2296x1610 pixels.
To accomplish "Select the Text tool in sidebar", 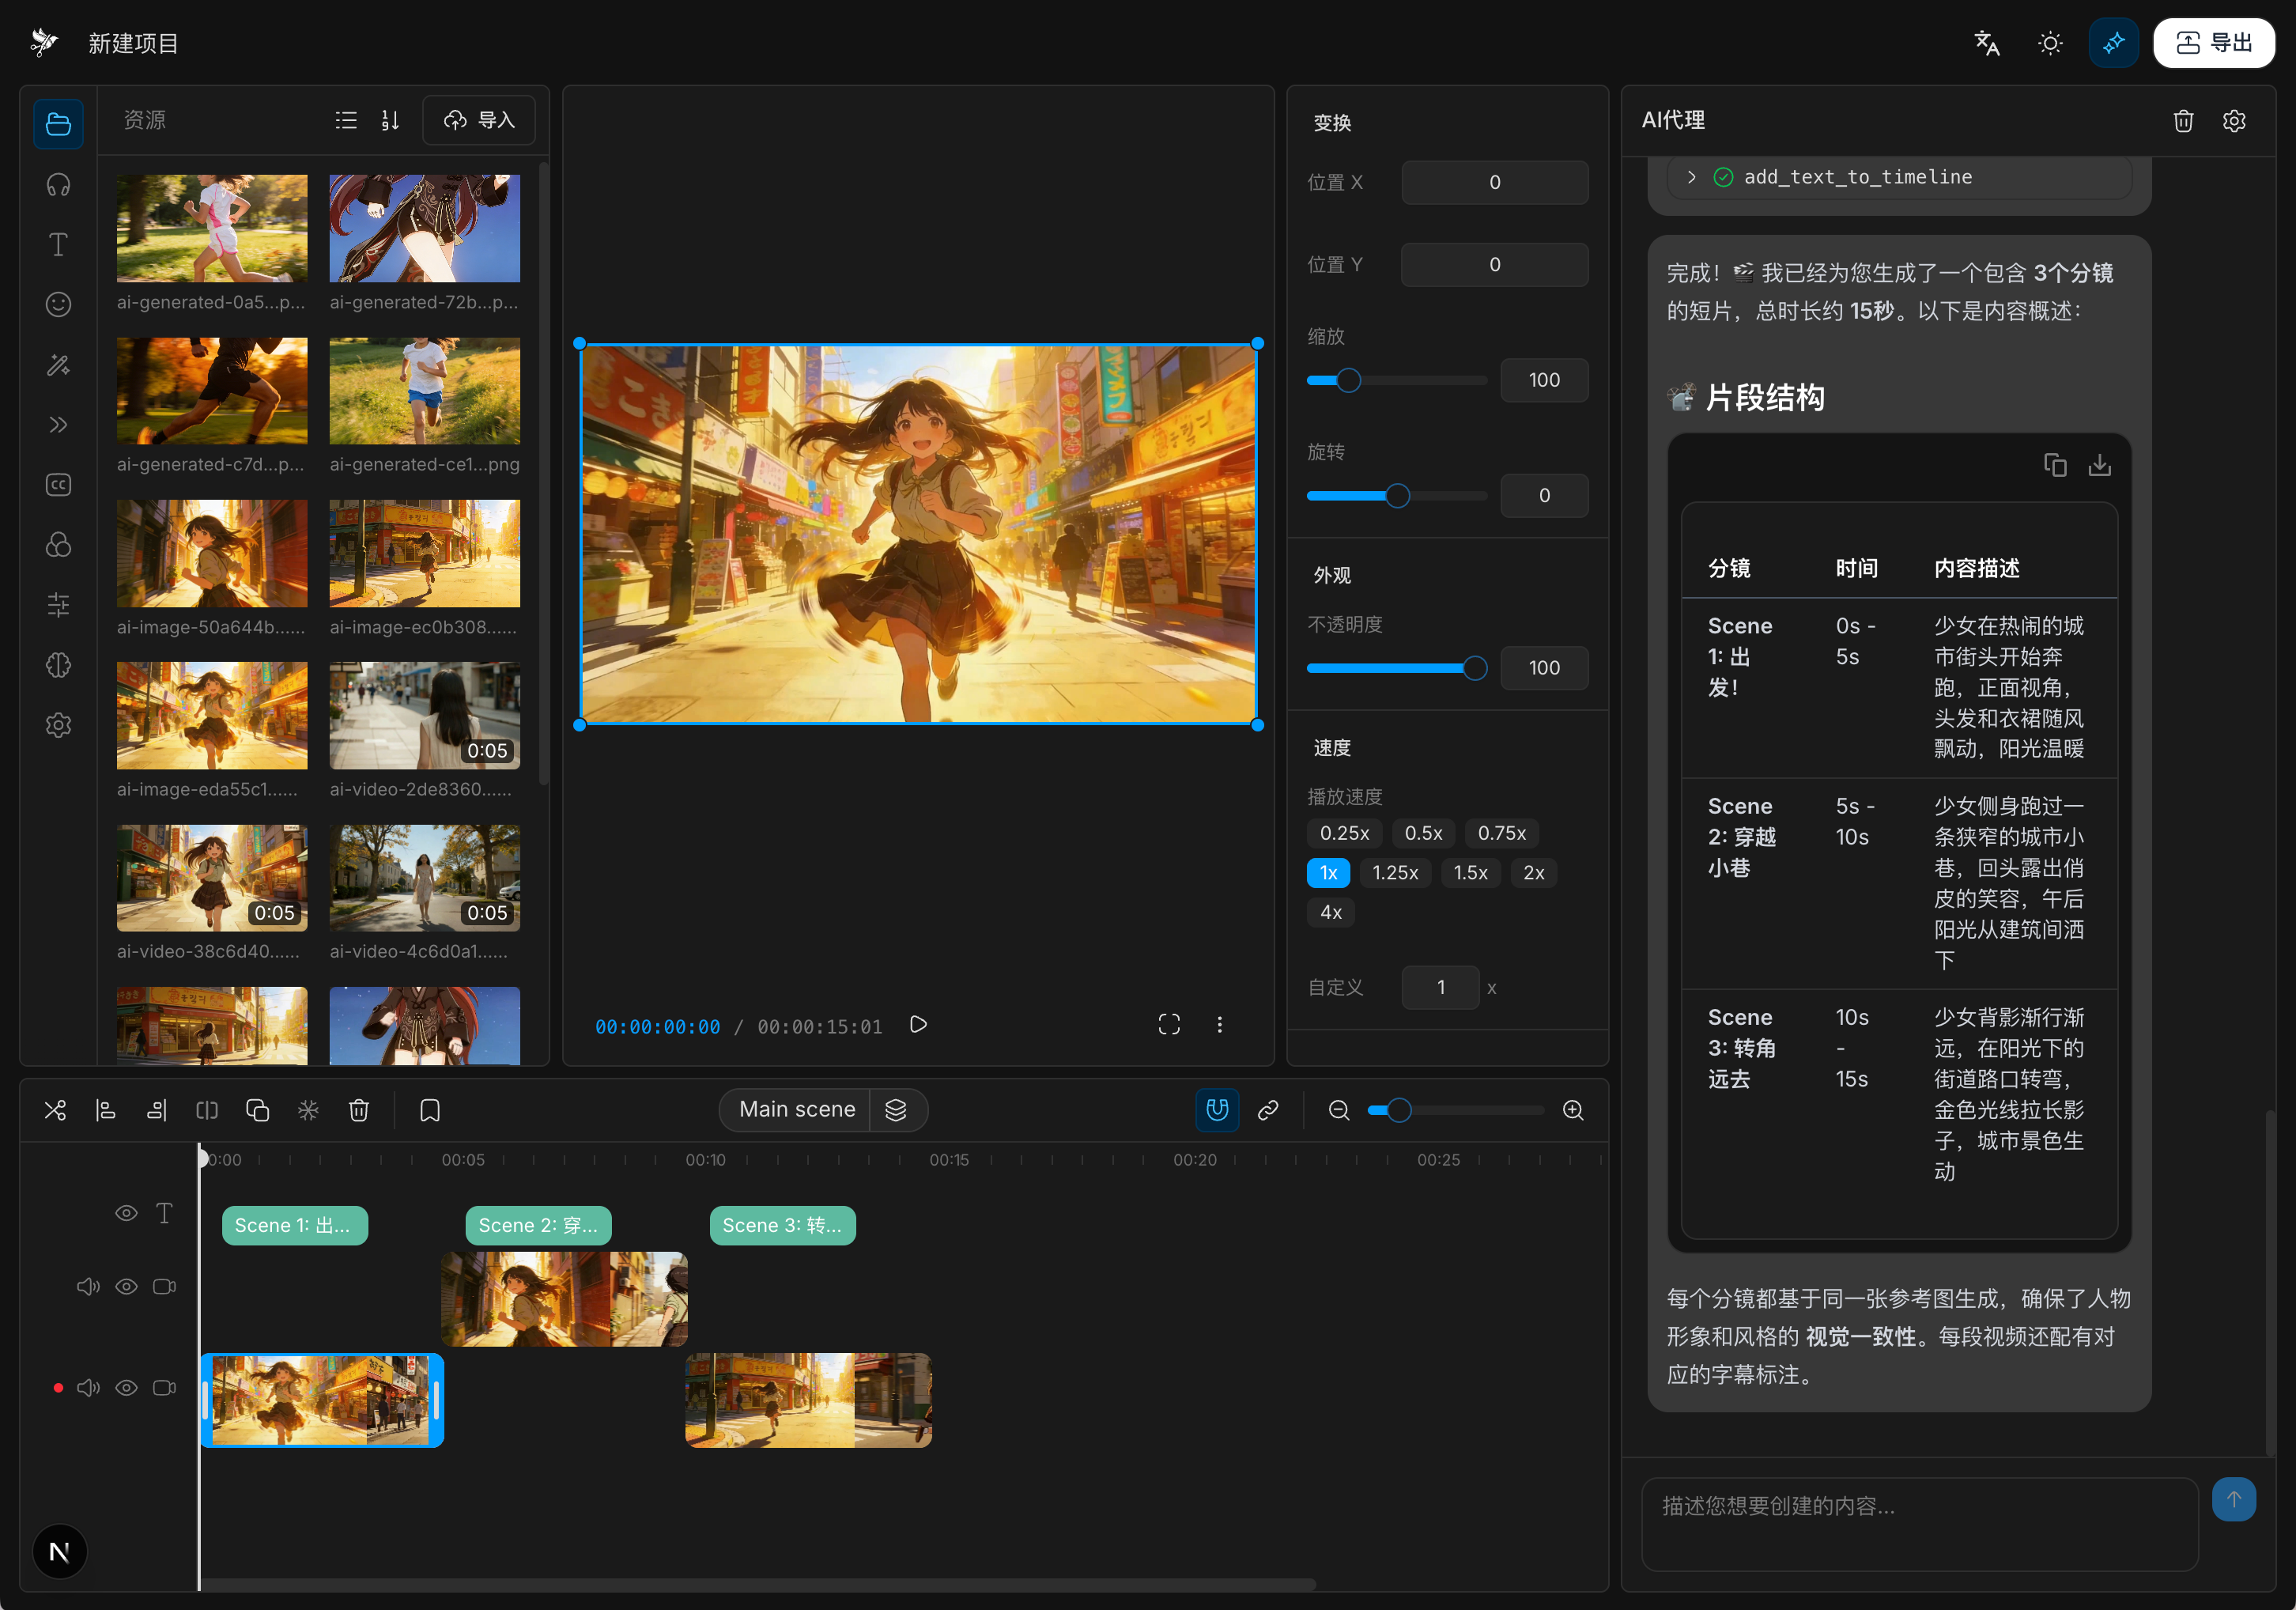I will click(x=58, y=245).
